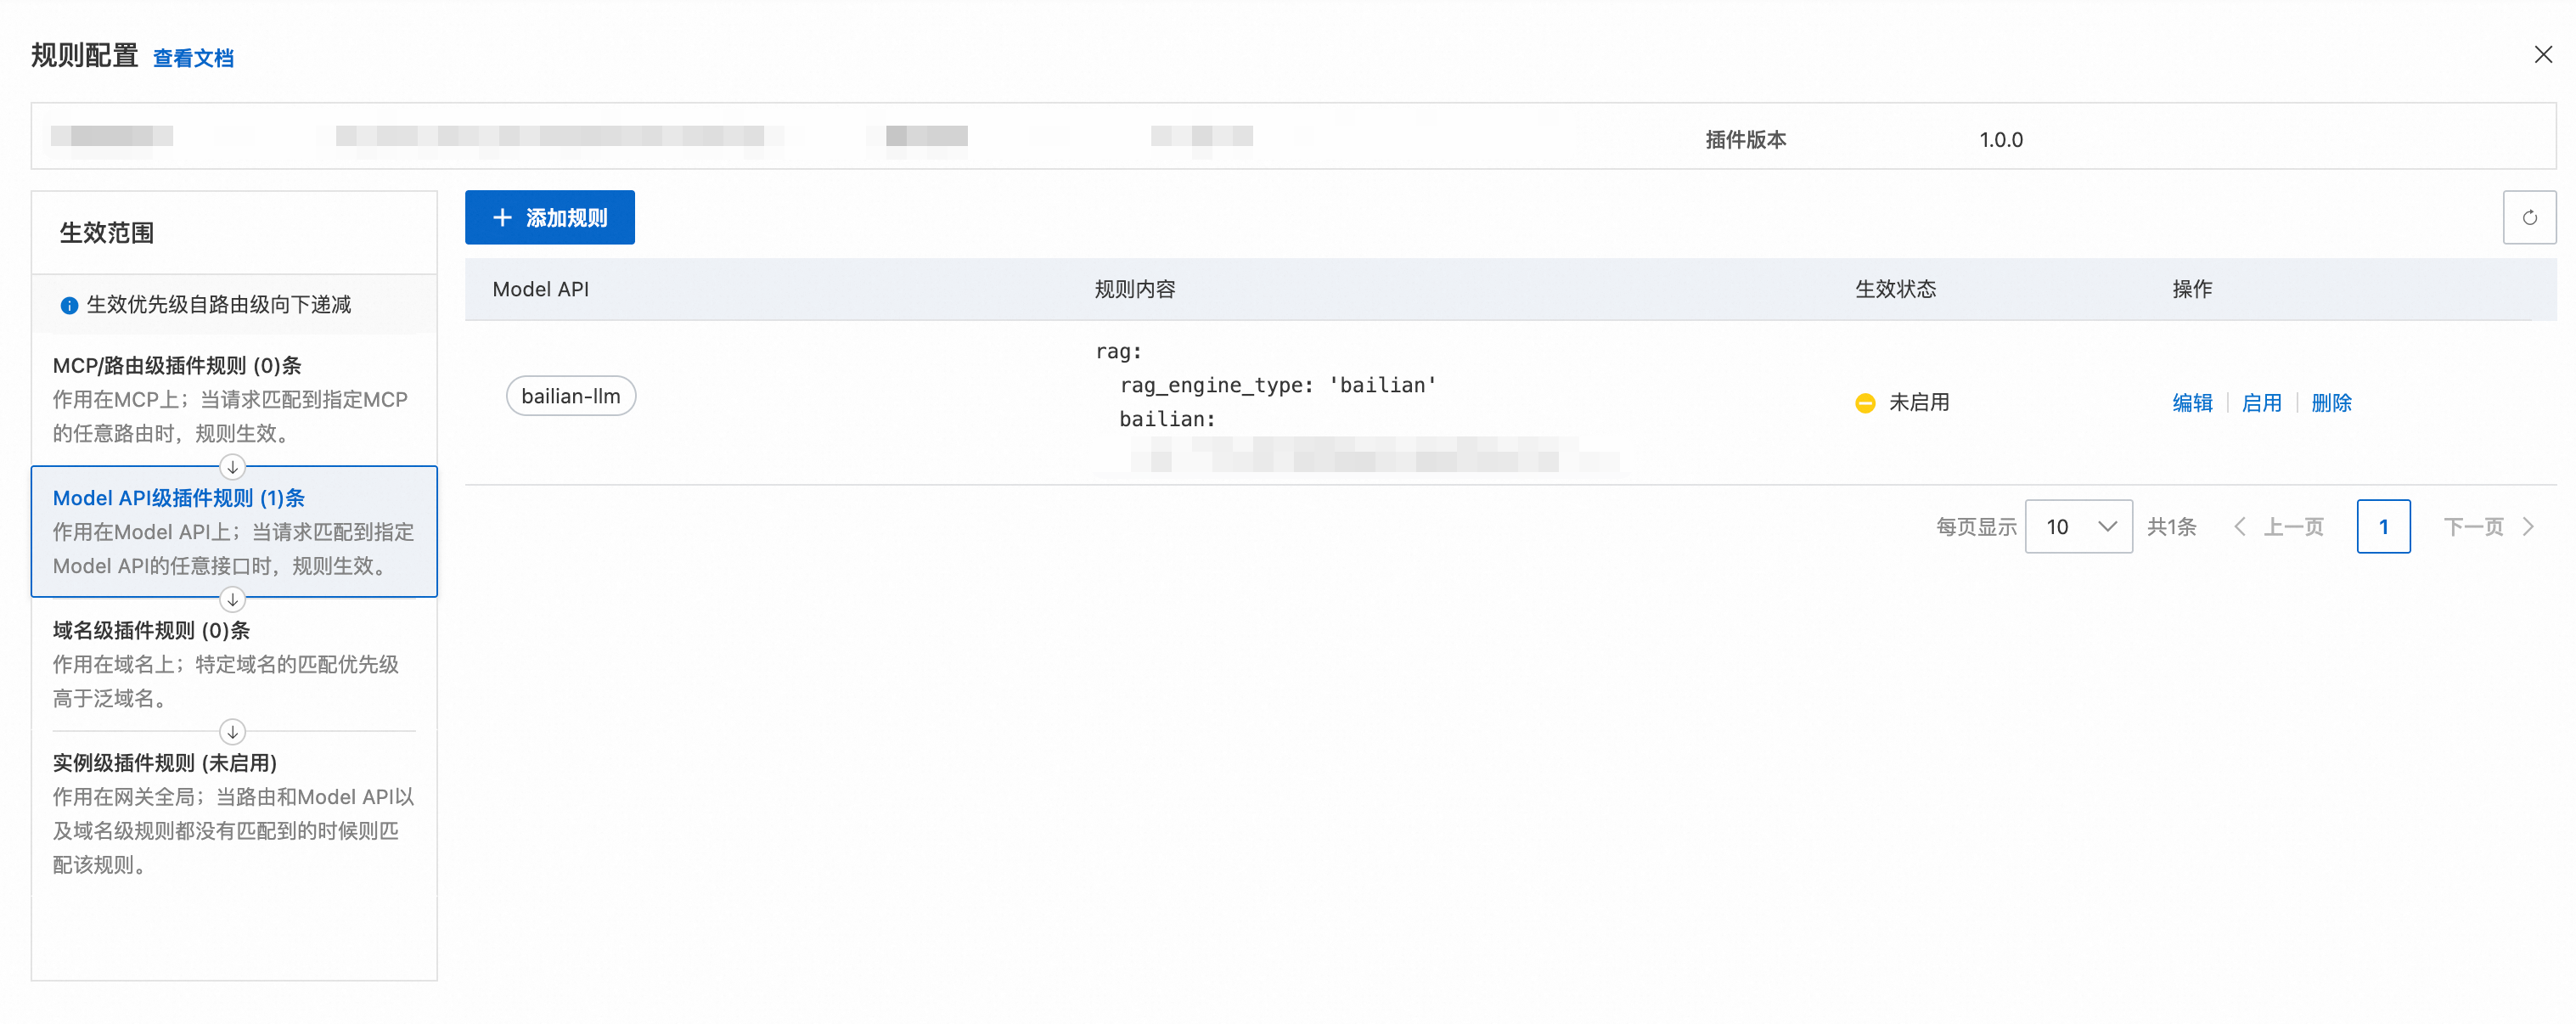This screenshot has width=2576, height=1024.
Task: Click the next page arrow icon
Action: (x=2528, y=527)
